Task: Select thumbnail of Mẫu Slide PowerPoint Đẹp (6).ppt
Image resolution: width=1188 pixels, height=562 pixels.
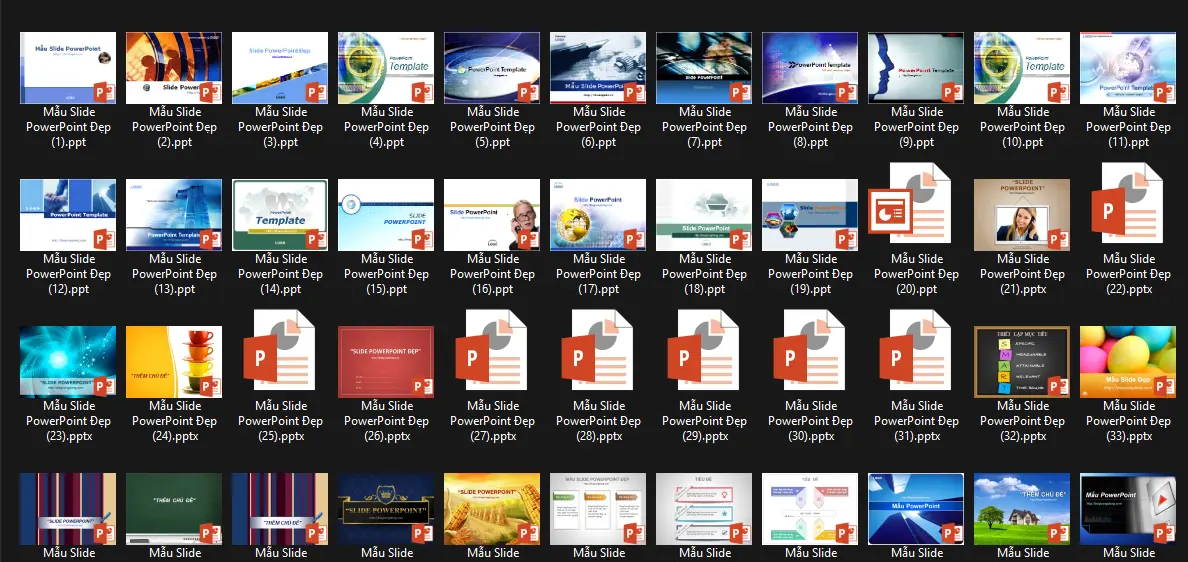Action: 599,68
